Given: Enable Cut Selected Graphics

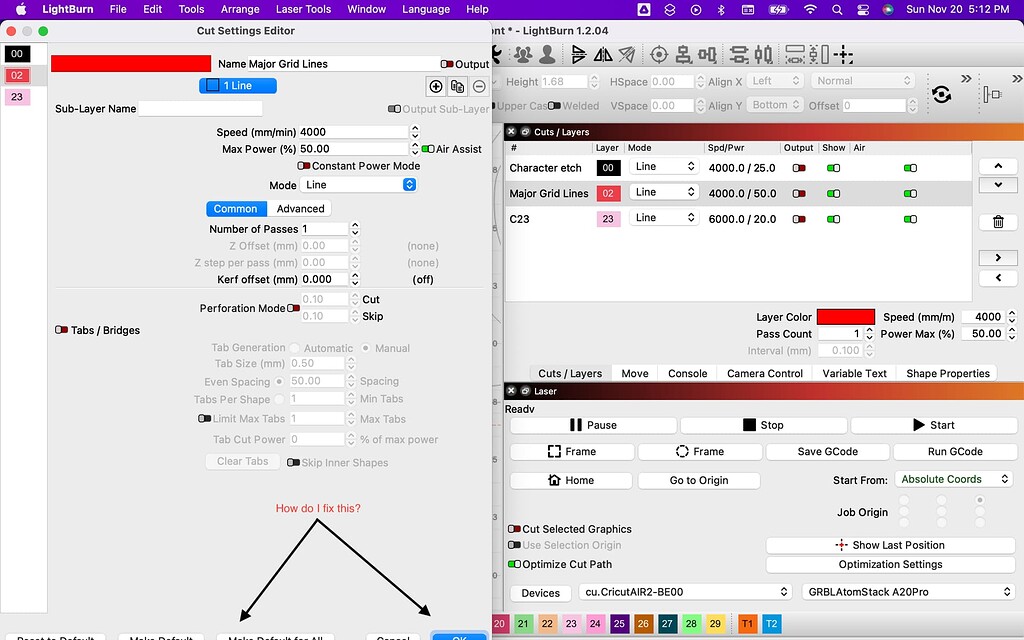Looking at the screenshot, I should pyautogui.click(x=513, y=529).
